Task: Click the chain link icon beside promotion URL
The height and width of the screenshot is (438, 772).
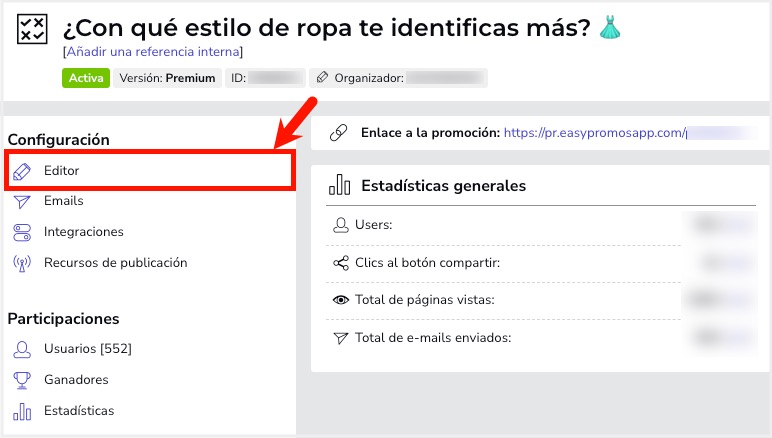Action: click(x=338, y=133)
